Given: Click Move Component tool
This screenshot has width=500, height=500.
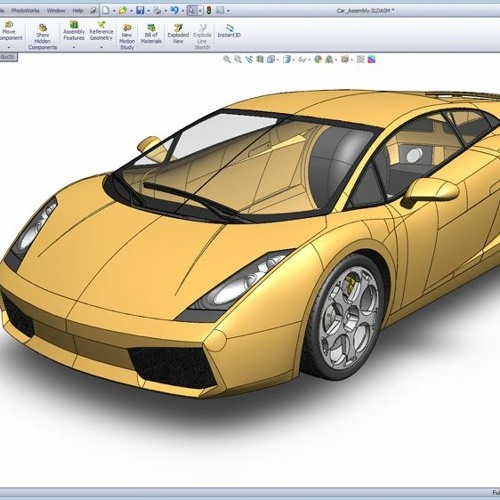Looking at the screenshot, I should 9,31.
